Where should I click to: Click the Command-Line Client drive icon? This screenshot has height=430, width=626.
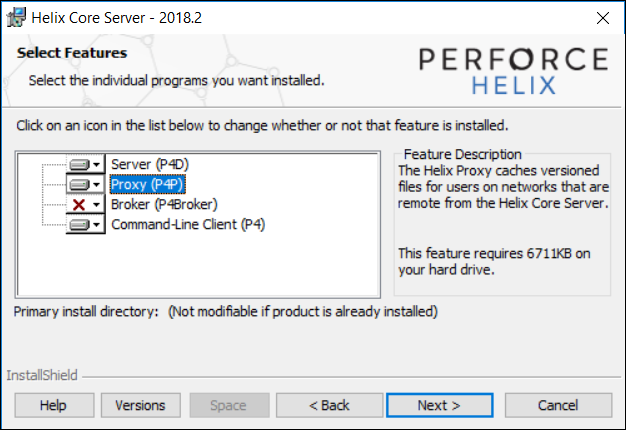coord(80,224)
